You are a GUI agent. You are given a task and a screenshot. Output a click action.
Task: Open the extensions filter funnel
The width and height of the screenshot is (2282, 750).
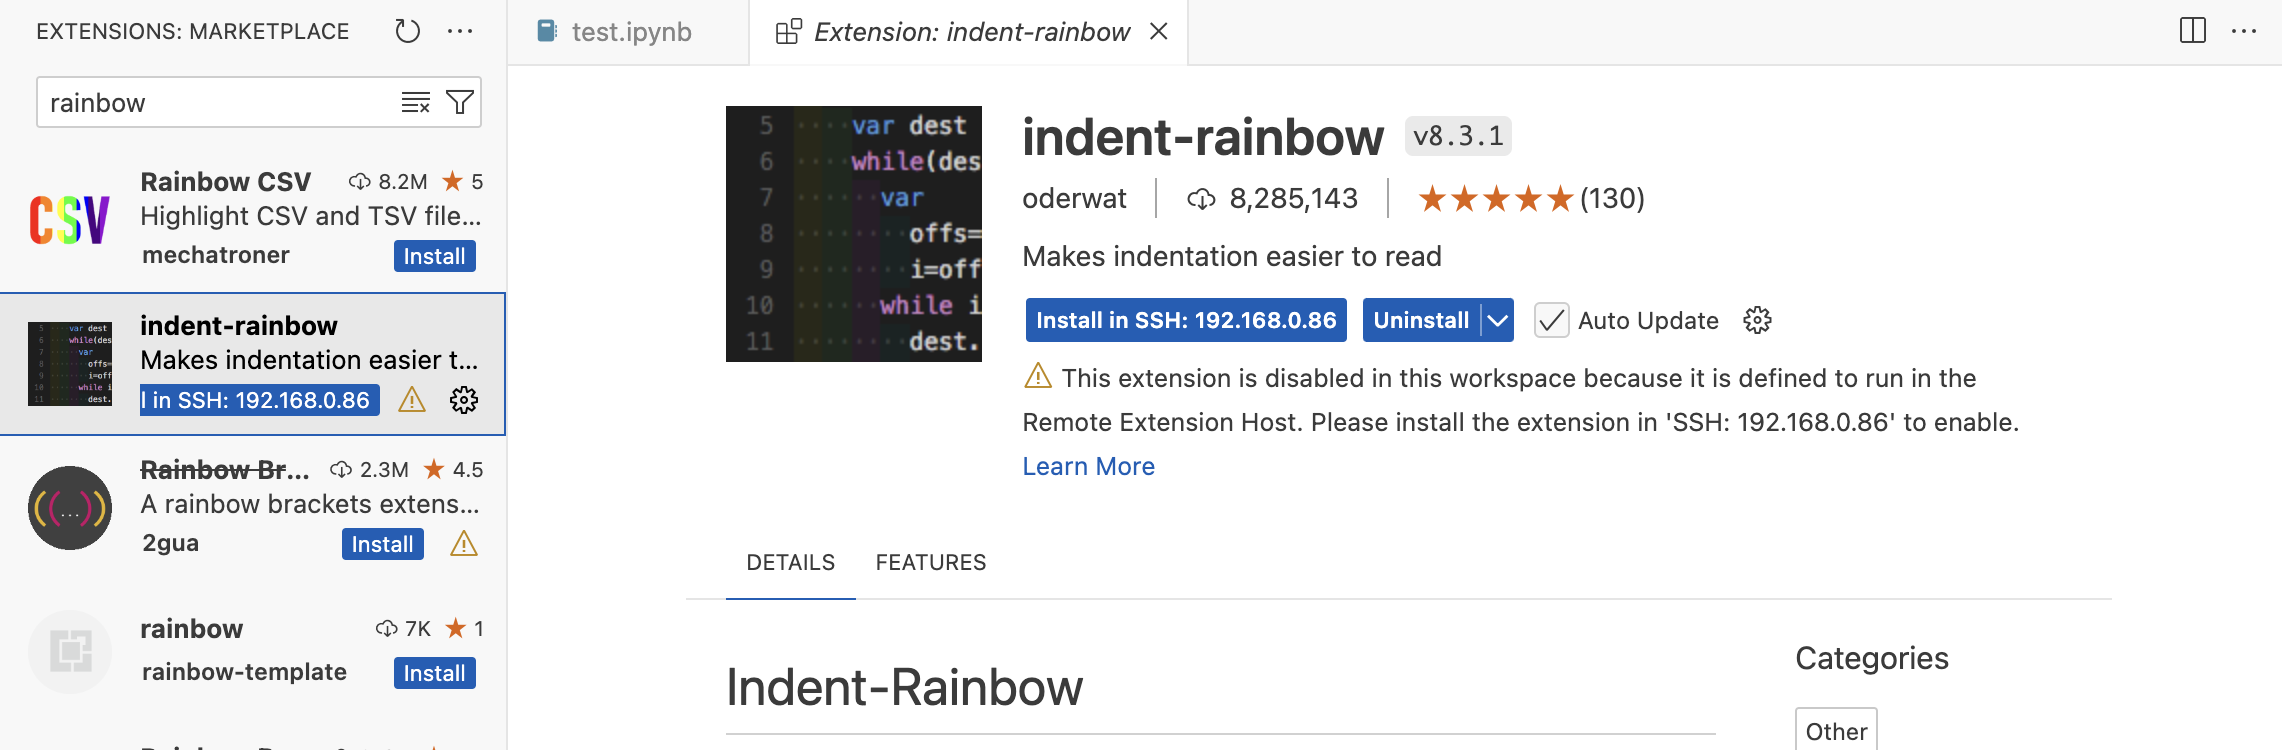click(x=460, y=102)
